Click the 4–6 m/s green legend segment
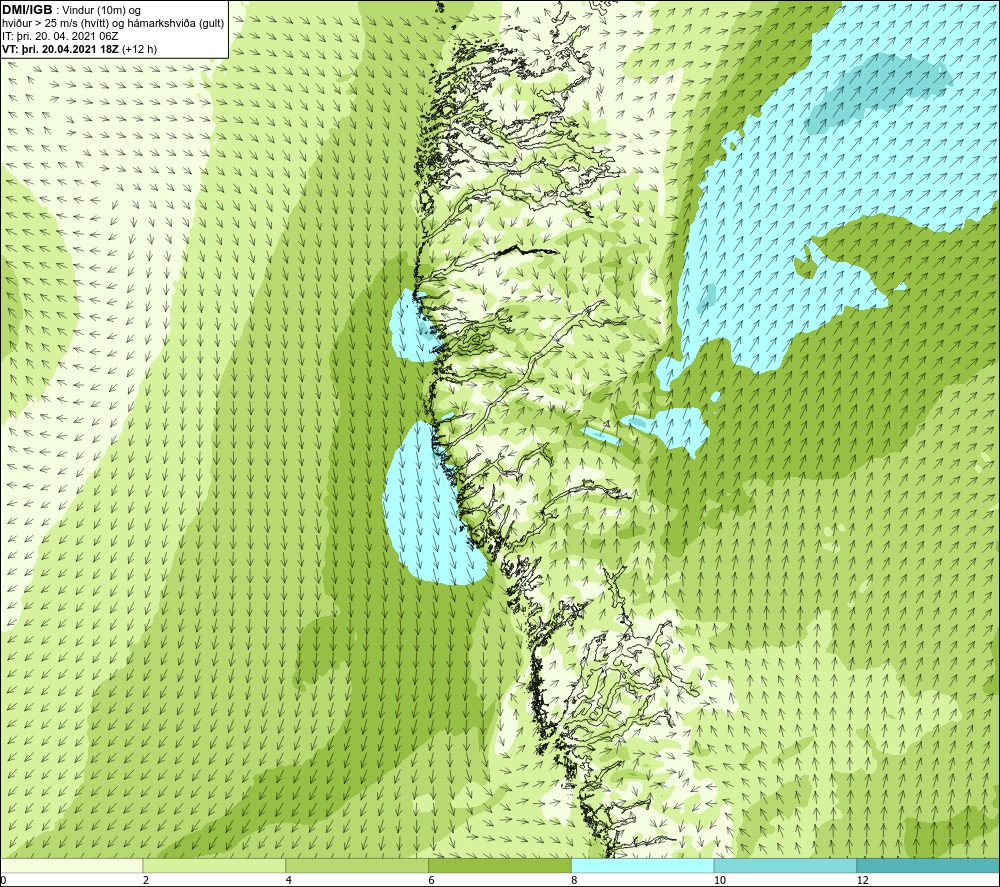This screenshot has width=1000, height=887. coord(357,865)
